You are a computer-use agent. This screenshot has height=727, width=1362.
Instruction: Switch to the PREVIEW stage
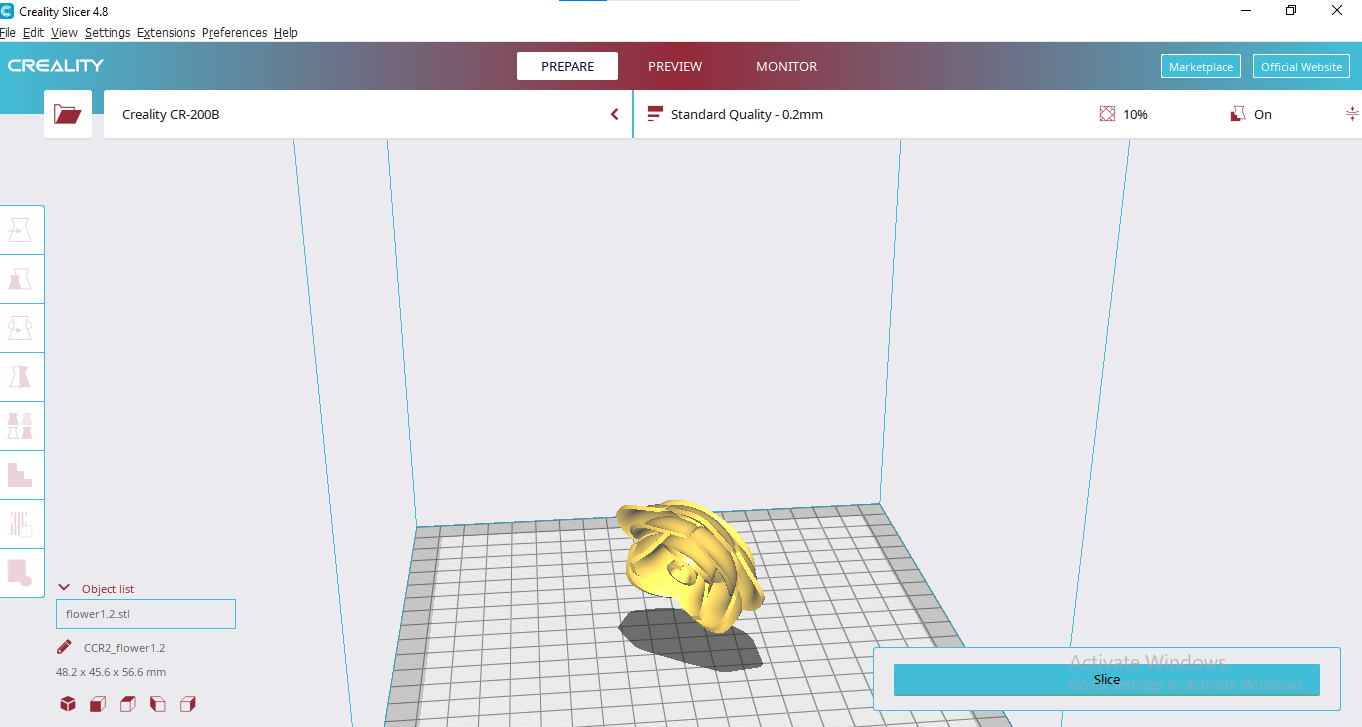675,66
